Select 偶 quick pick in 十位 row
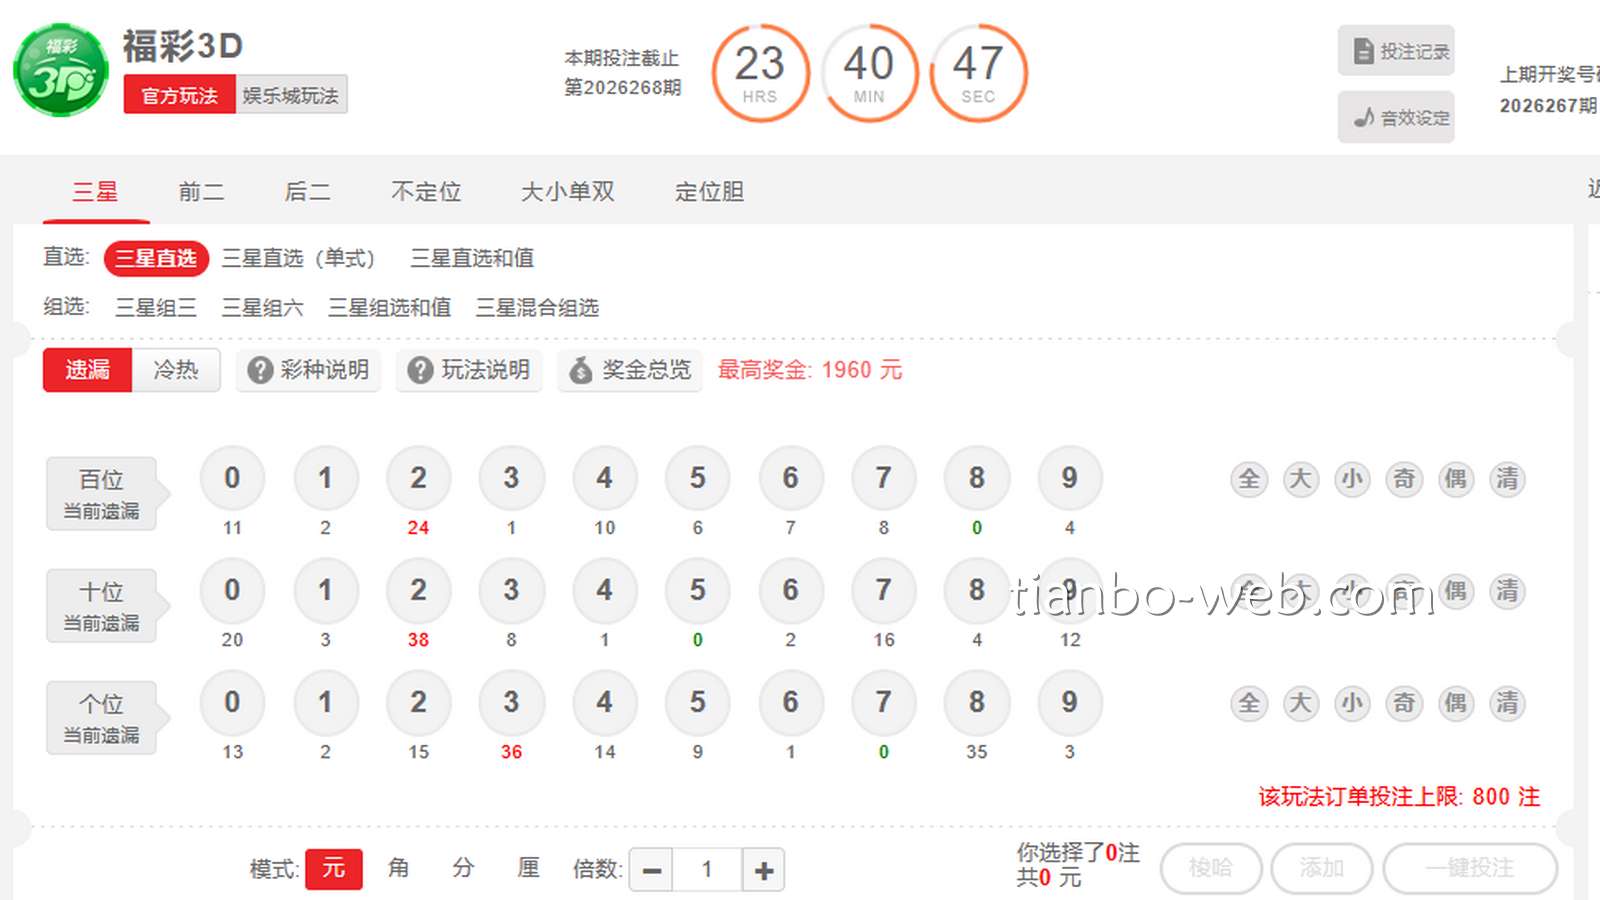1600x900 pixels. [x=1456, y=591]
